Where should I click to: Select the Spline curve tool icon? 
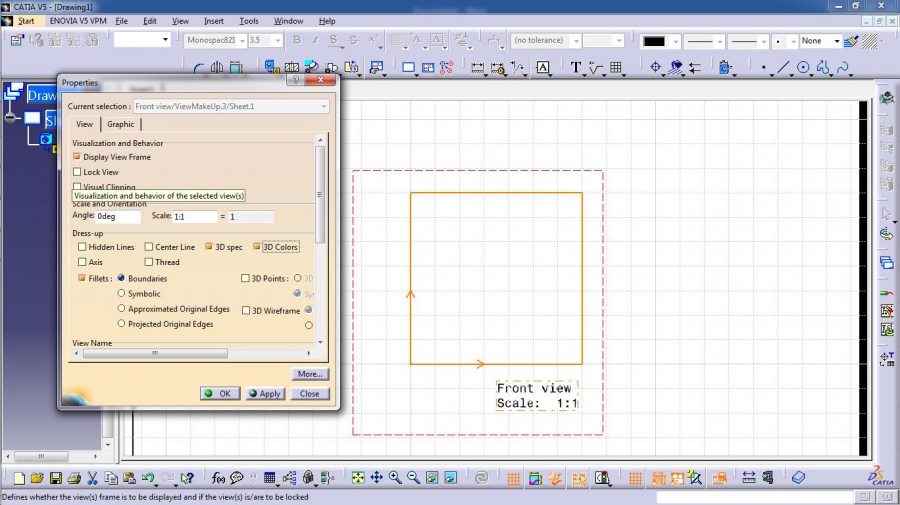pos(843,68)
